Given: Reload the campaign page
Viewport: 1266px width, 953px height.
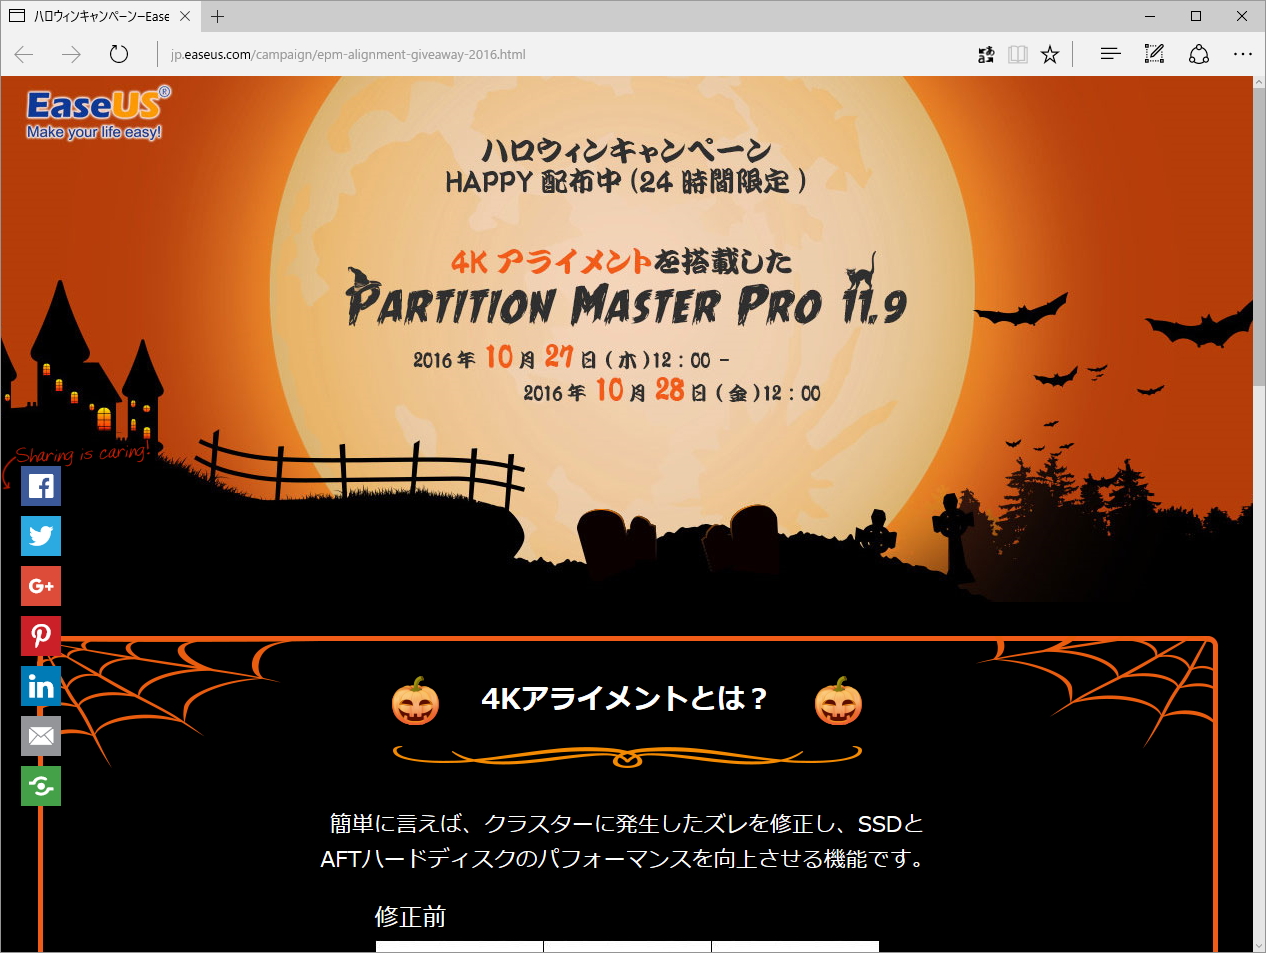Looking at the screenshot, I should click(x=119, y=54).
